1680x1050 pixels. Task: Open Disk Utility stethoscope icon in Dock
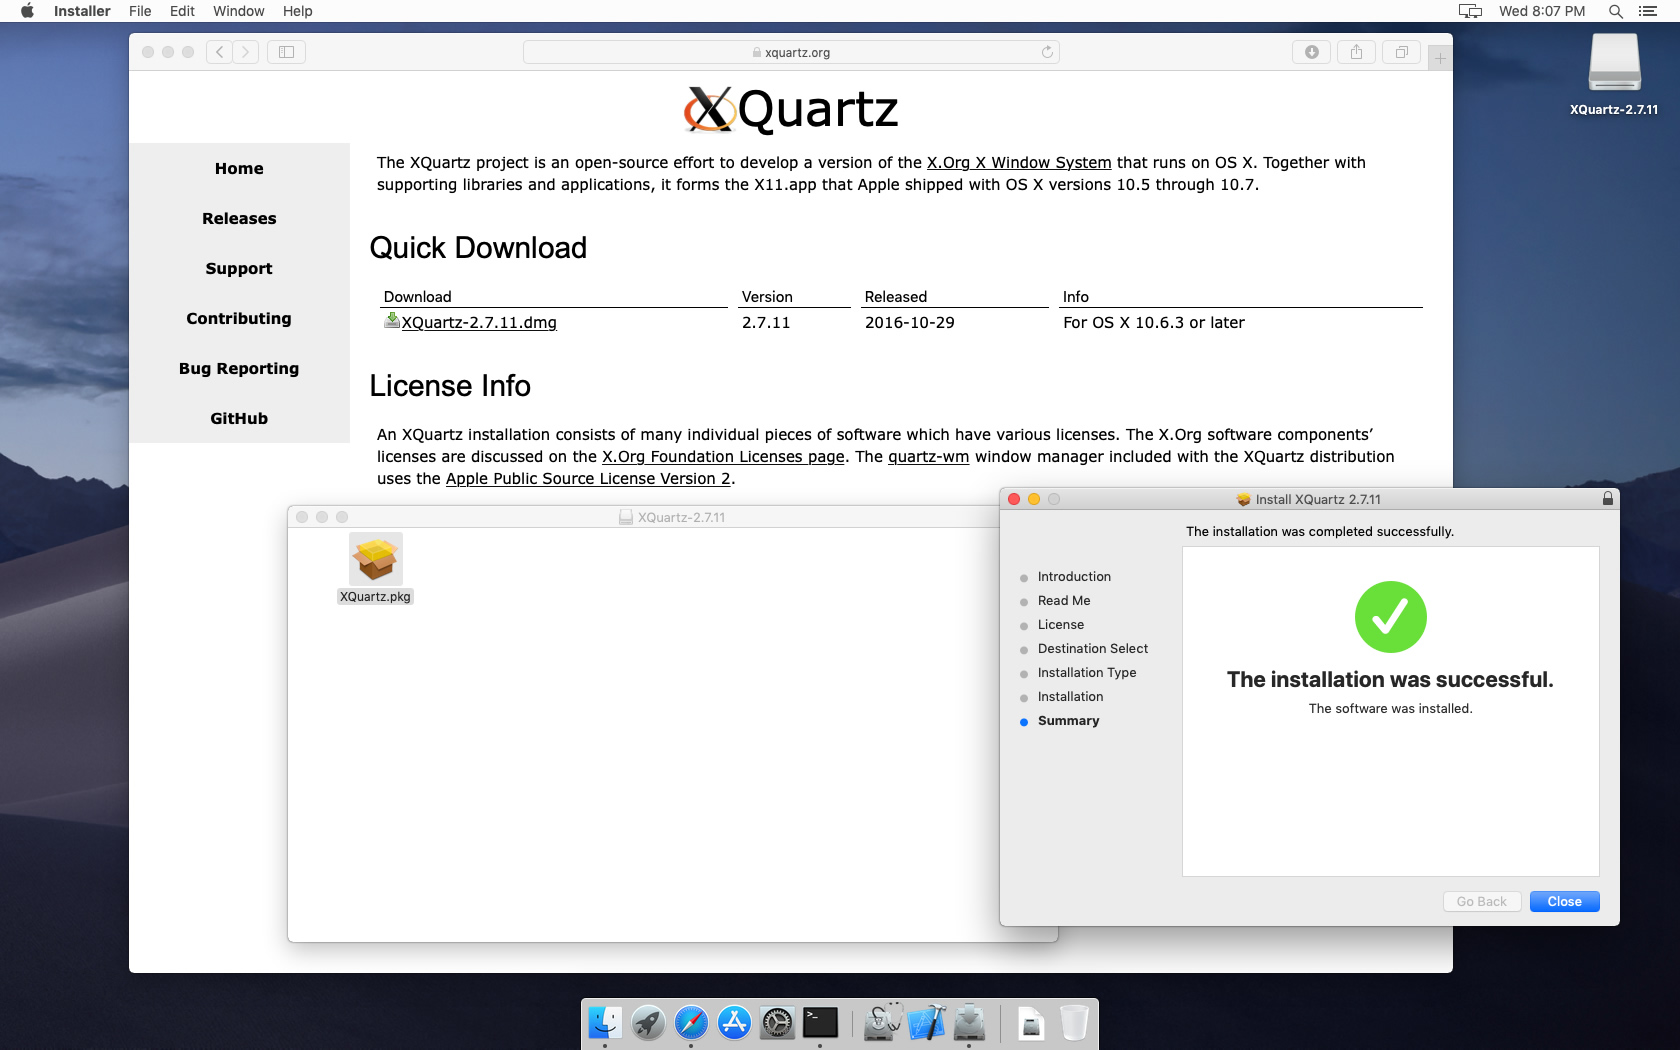tap(883, 1023)
